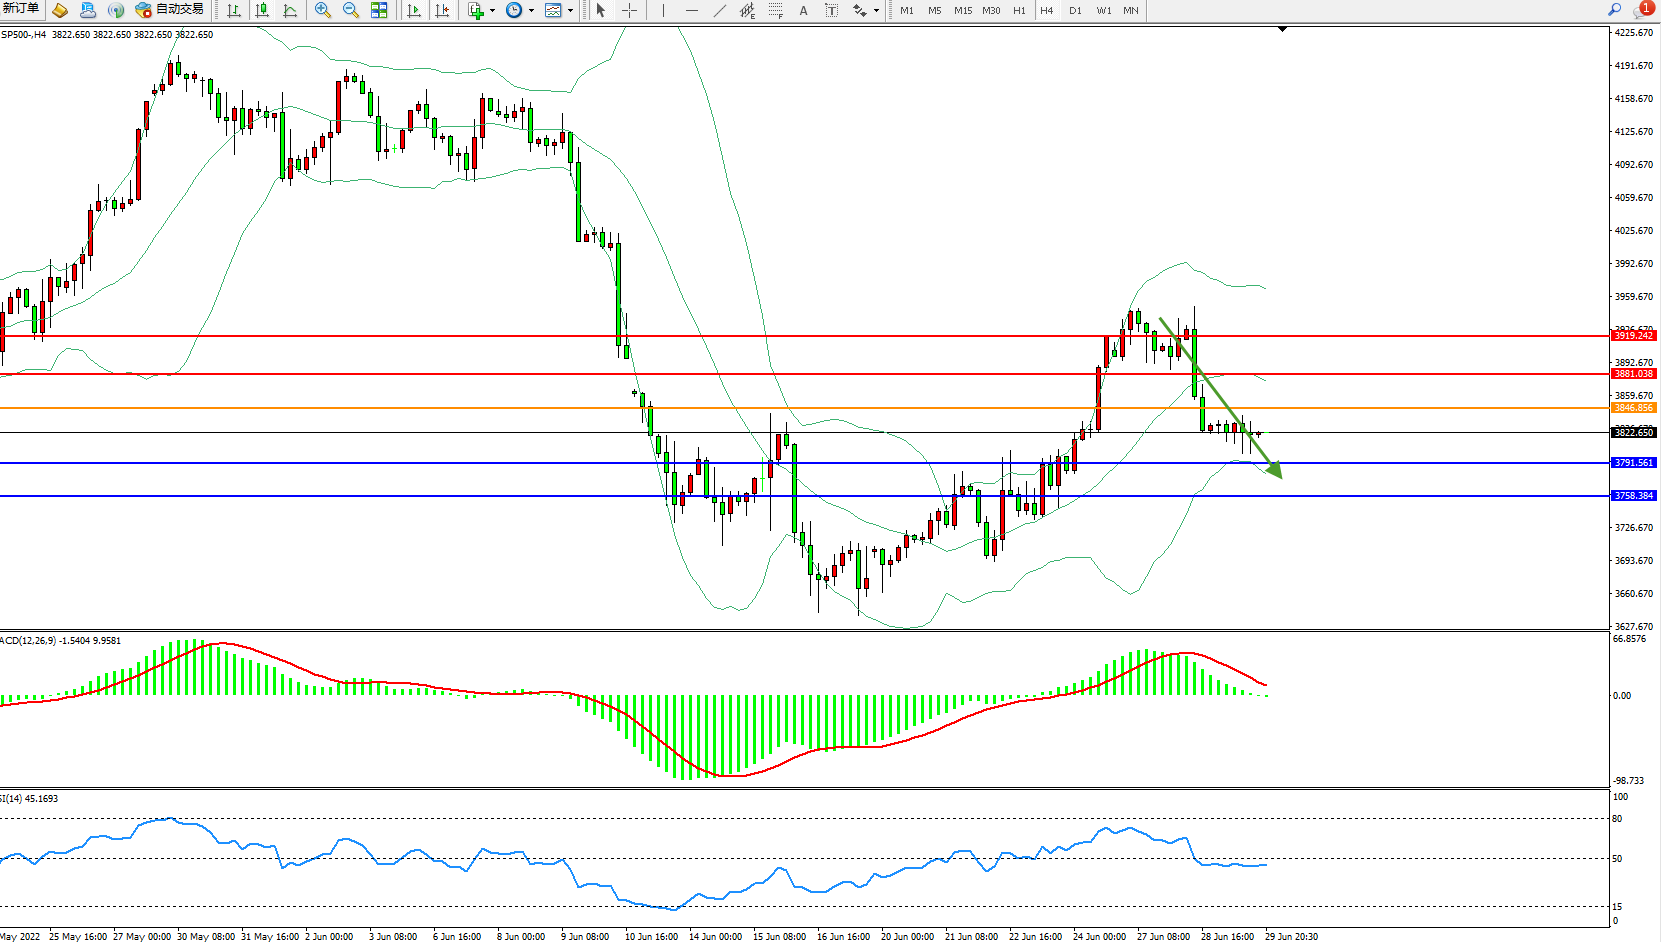Select the Fibonacci retracement tool
The height and width of the screenshot is (942, 1661).
point(776,10)
